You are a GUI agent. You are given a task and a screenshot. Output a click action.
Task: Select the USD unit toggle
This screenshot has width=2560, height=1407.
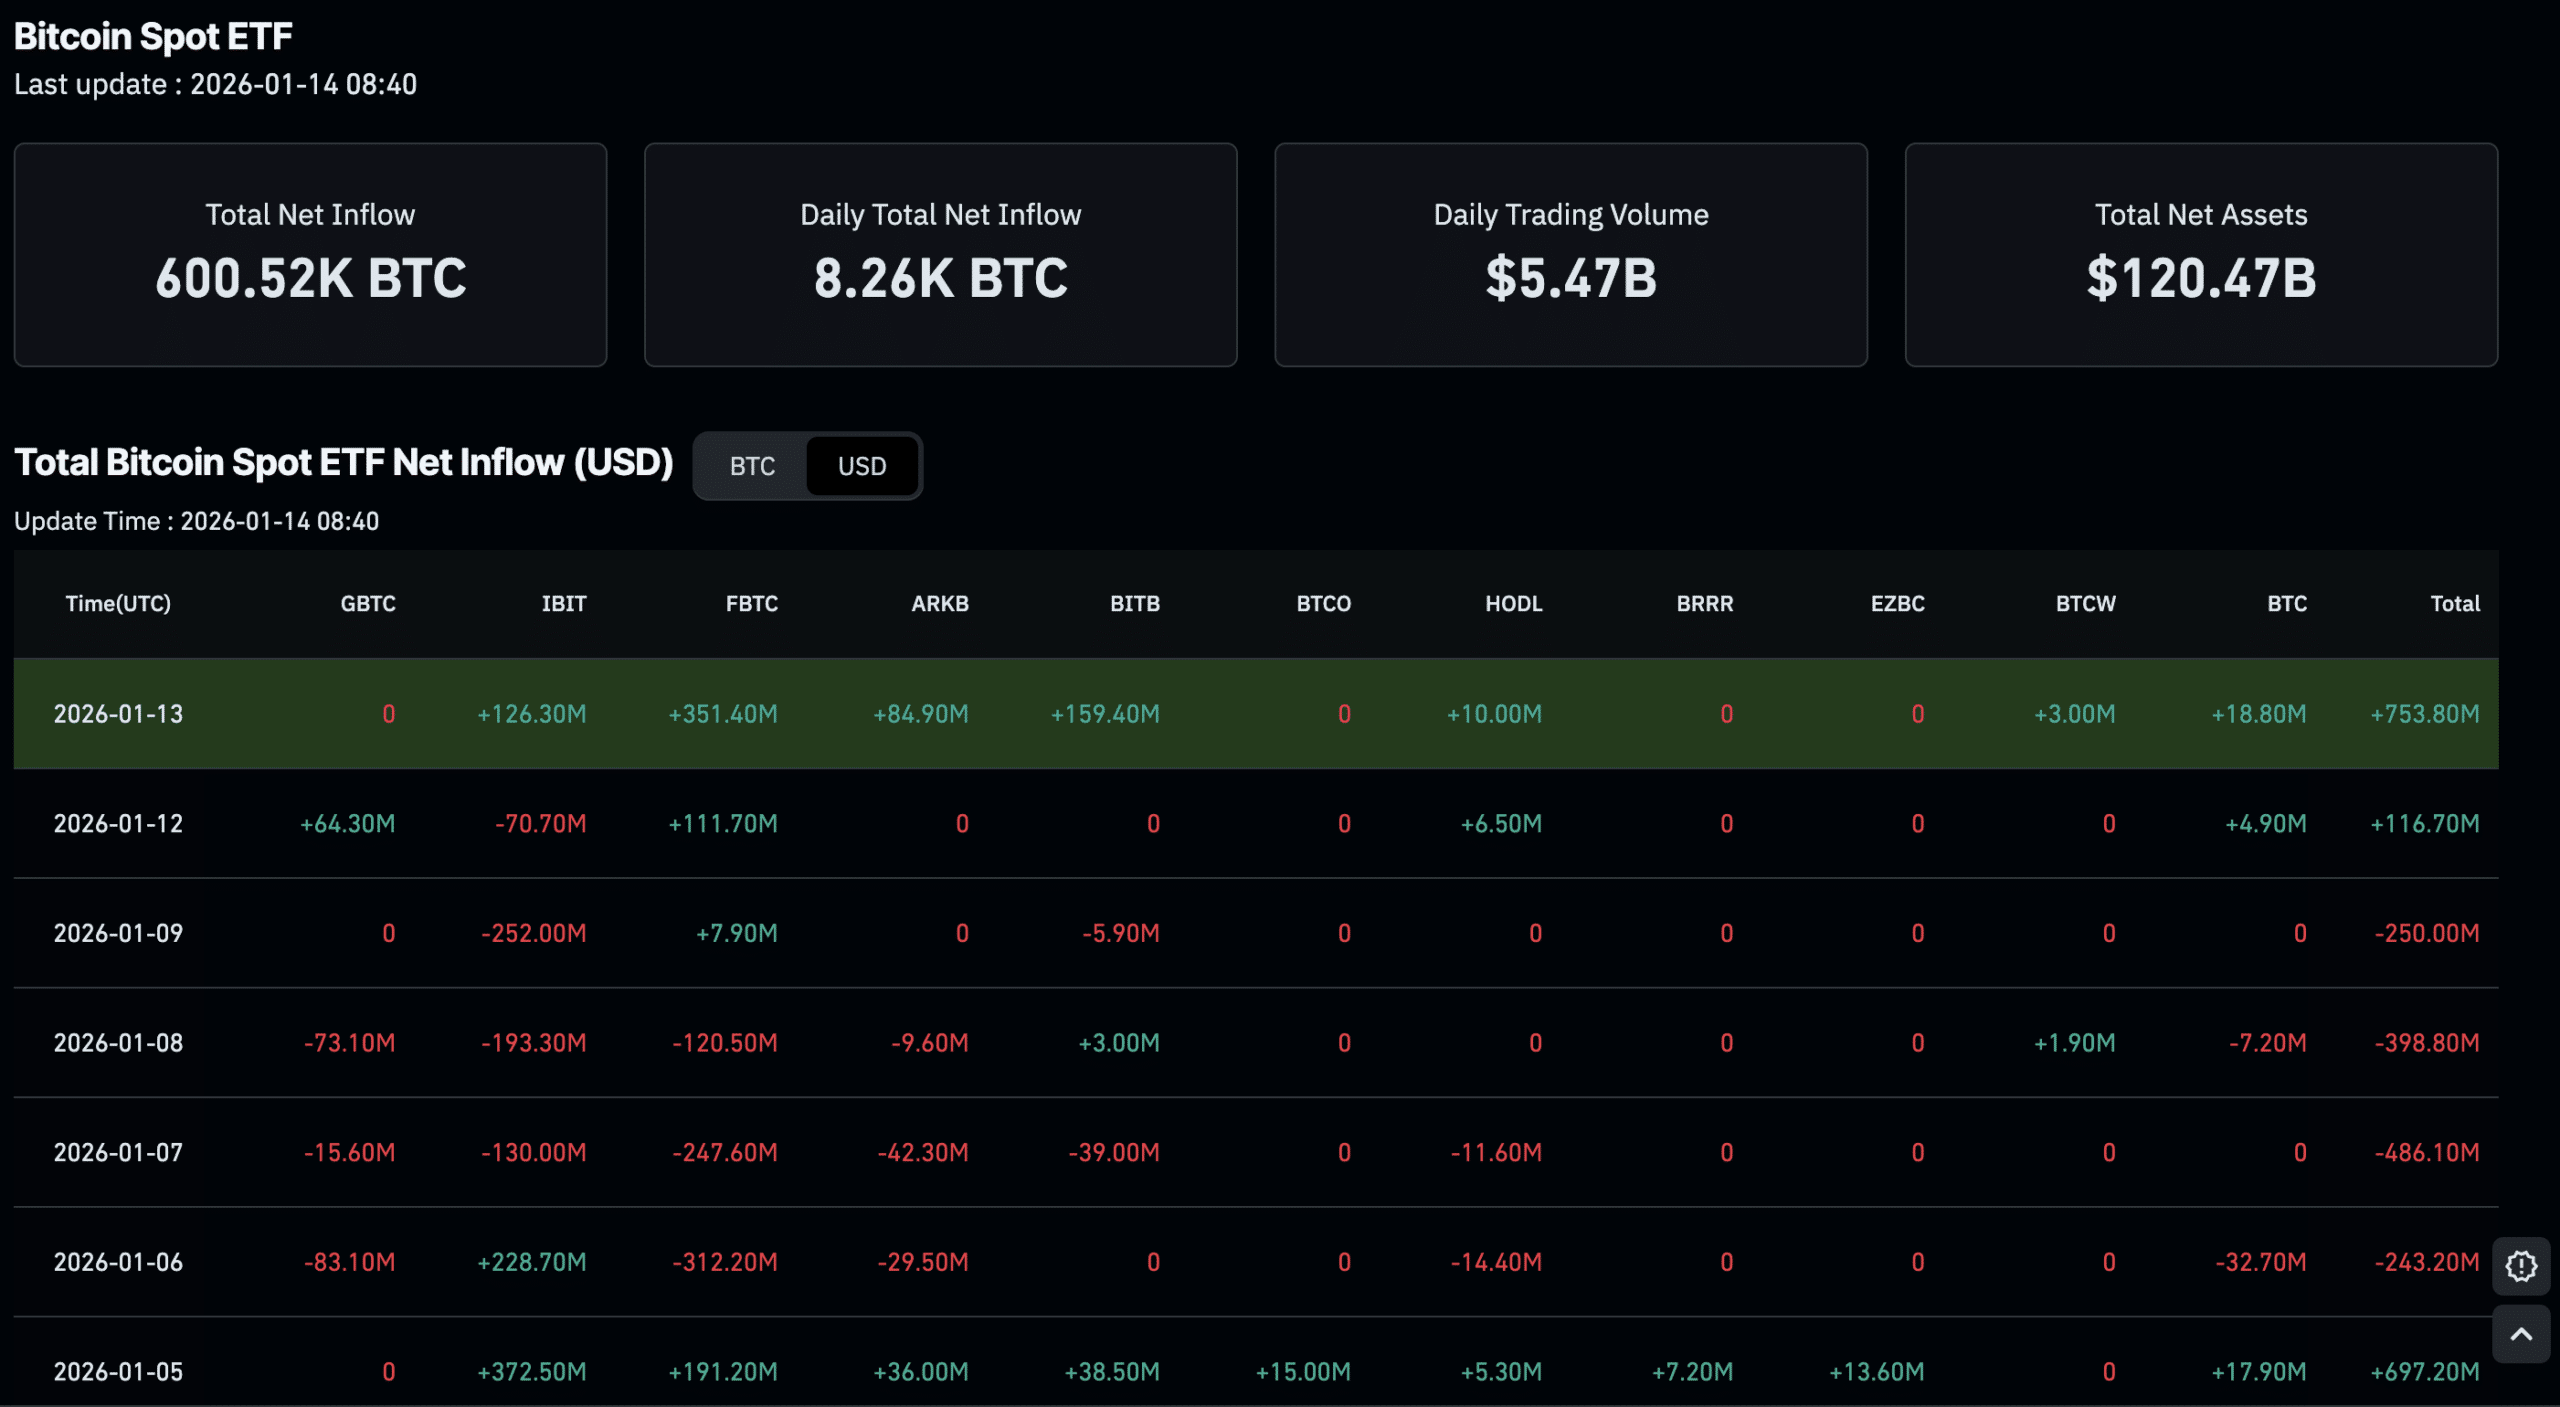point(861,466)
